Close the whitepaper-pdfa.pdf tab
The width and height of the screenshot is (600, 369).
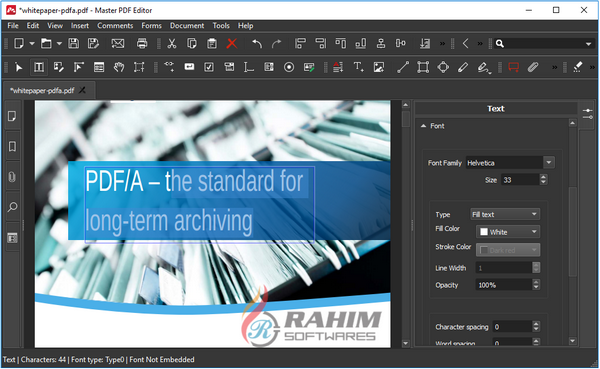point(82,91)
